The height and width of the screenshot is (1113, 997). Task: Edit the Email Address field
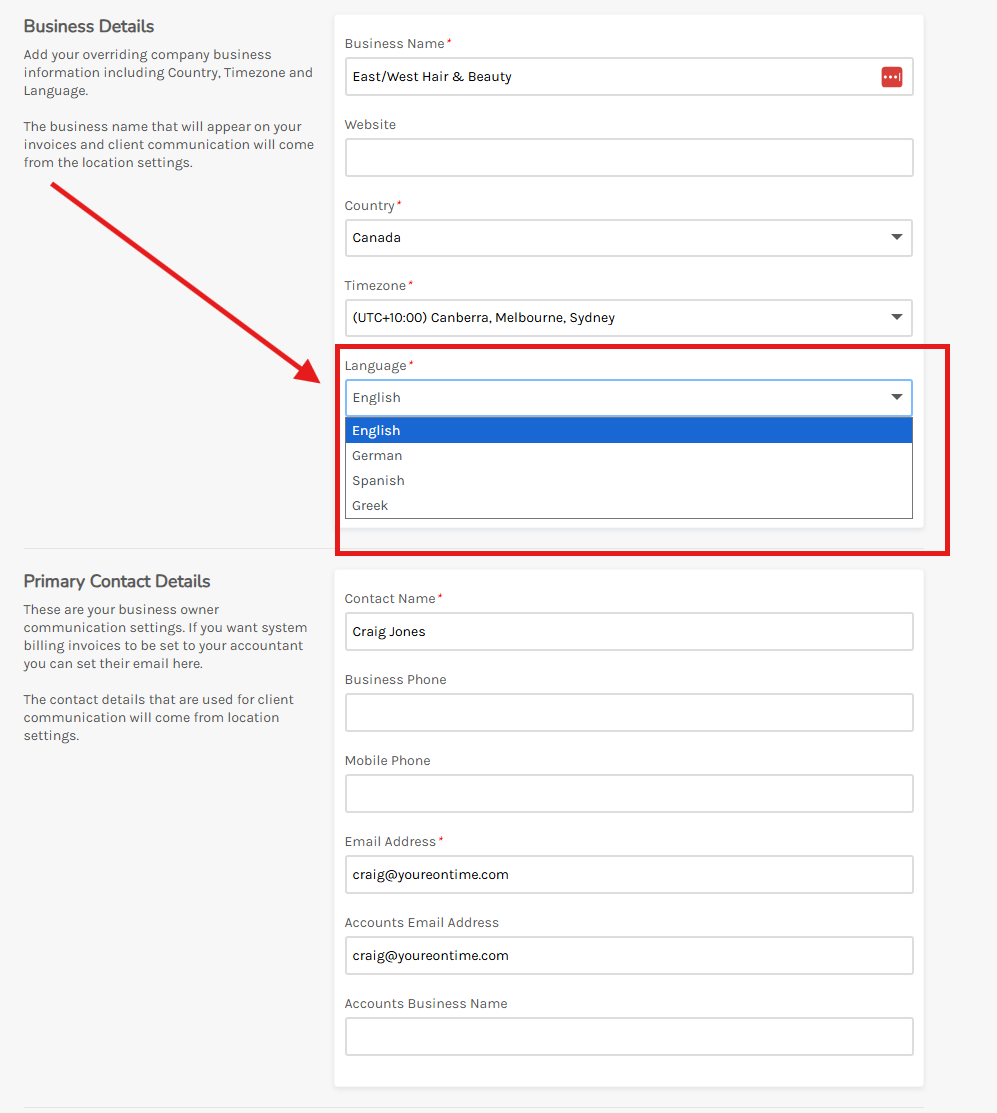click(x=629, y=874)
